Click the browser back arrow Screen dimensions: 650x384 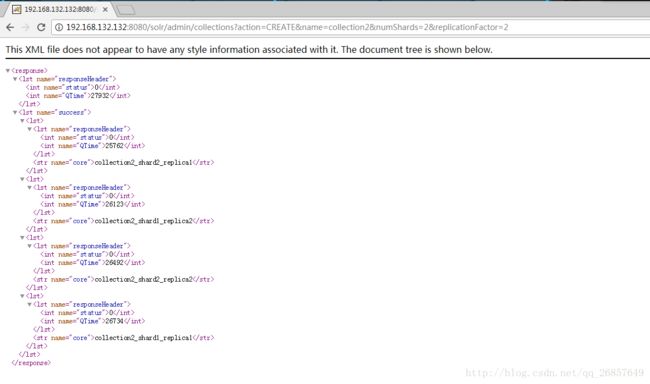tap(10, 27)
